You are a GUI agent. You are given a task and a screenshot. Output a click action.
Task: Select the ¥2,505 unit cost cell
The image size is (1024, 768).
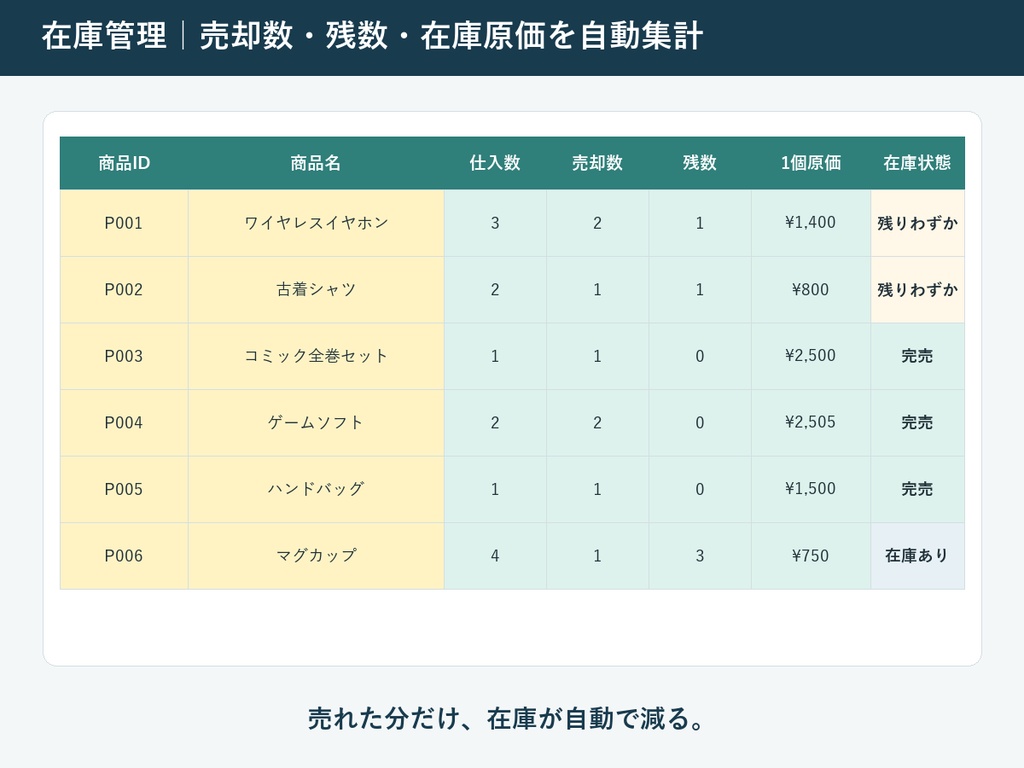pyautogui.click(x=810, y=423)
